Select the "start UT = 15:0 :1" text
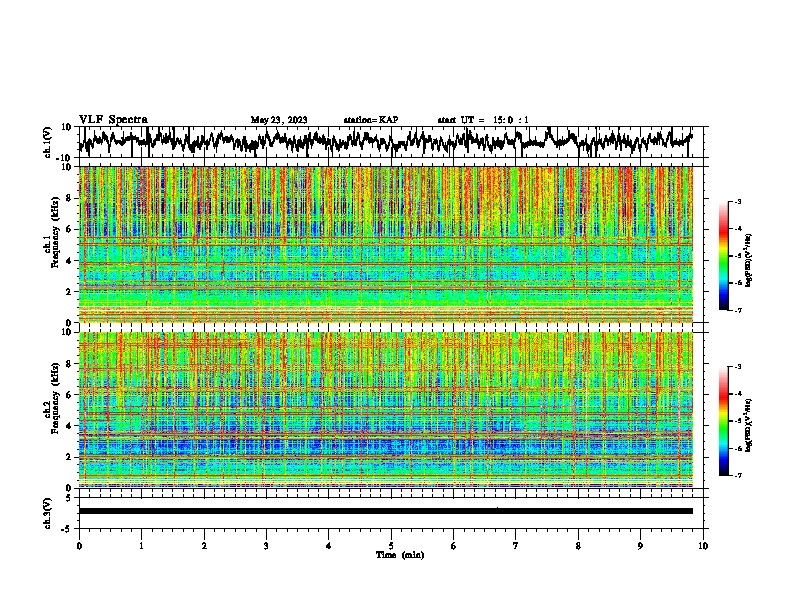Screen dimensions: 792x612 point(483,120)
